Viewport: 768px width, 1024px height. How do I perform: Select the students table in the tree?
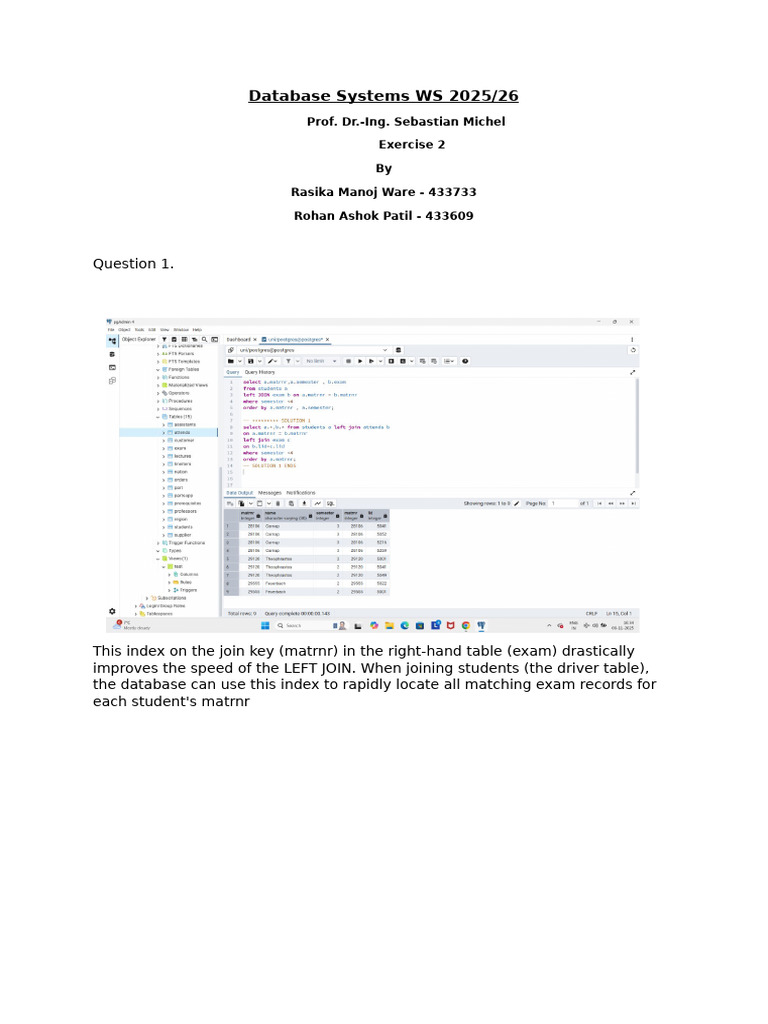click(x=184, y=527)
